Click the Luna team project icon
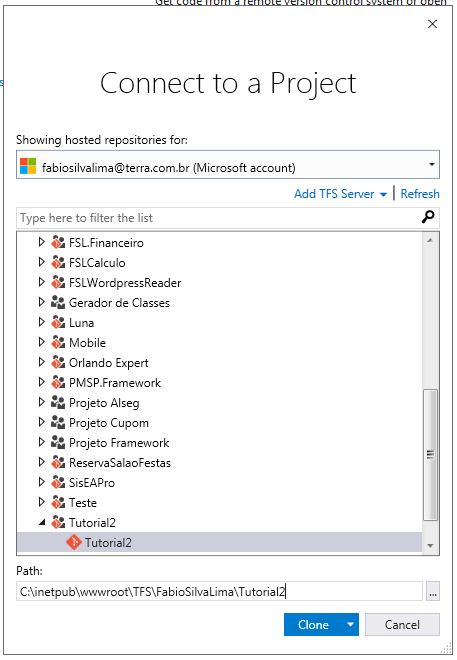 coord(58,322)
